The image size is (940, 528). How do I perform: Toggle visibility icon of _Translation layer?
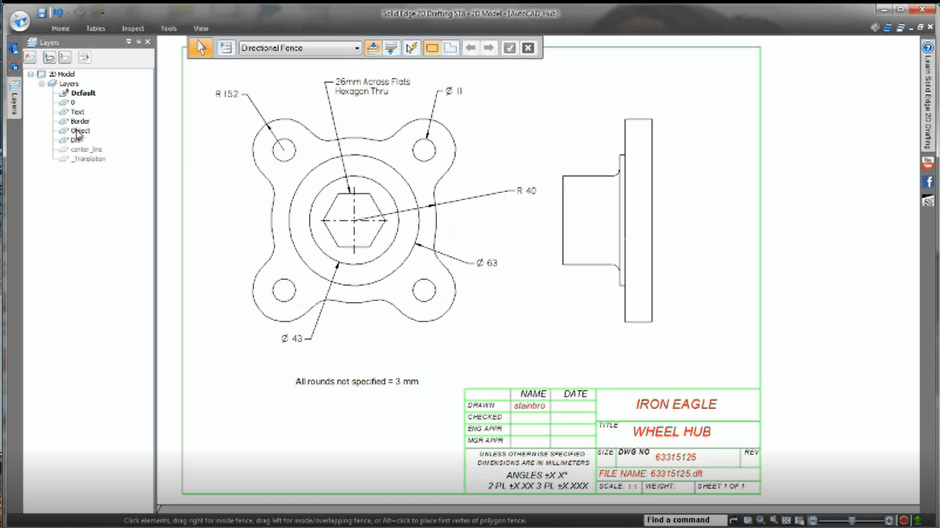pos(63,159)
